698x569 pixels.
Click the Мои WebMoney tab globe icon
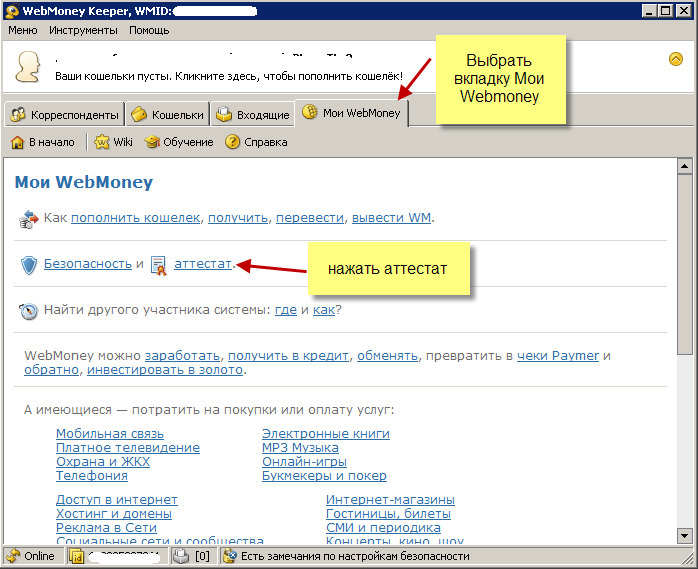(x=310, y=112)
